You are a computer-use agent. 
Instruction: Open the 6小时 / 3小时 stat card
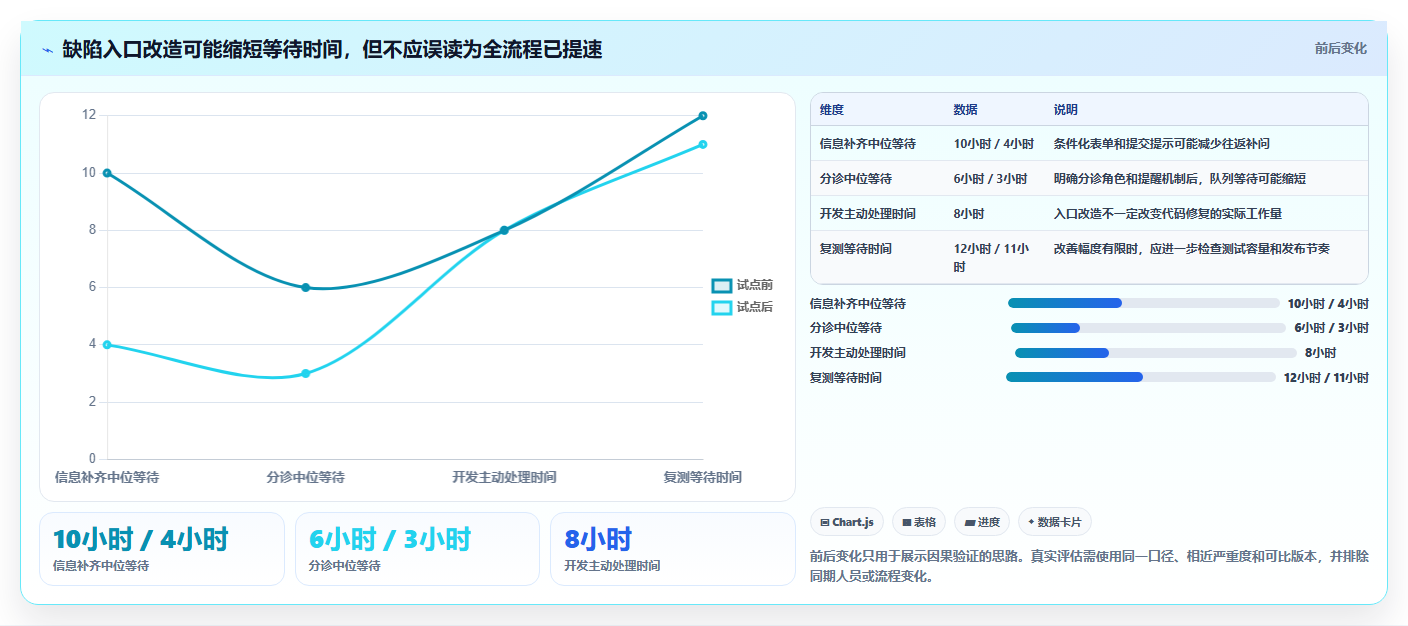pyautogui.click(x=417, y=549)
